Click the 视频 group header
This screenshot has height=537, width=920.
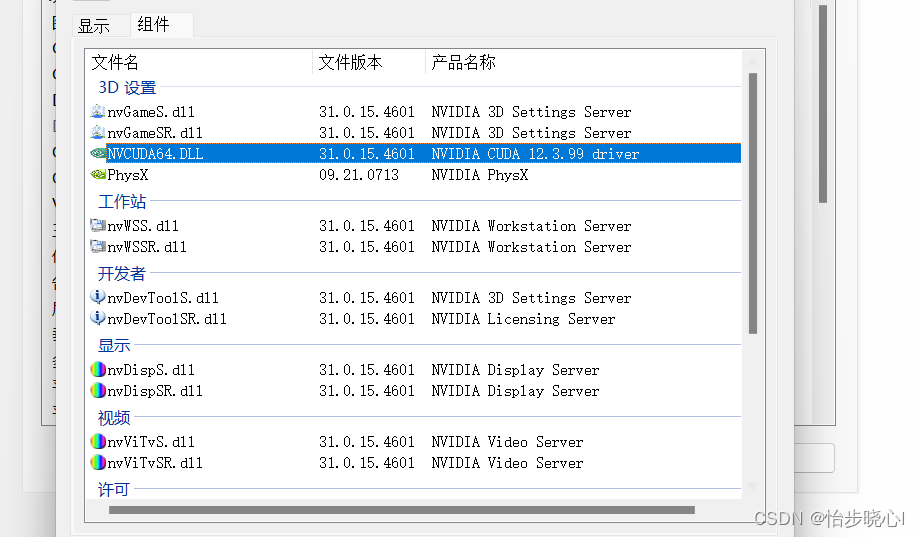pyautogui.click(x=114, y=418)
